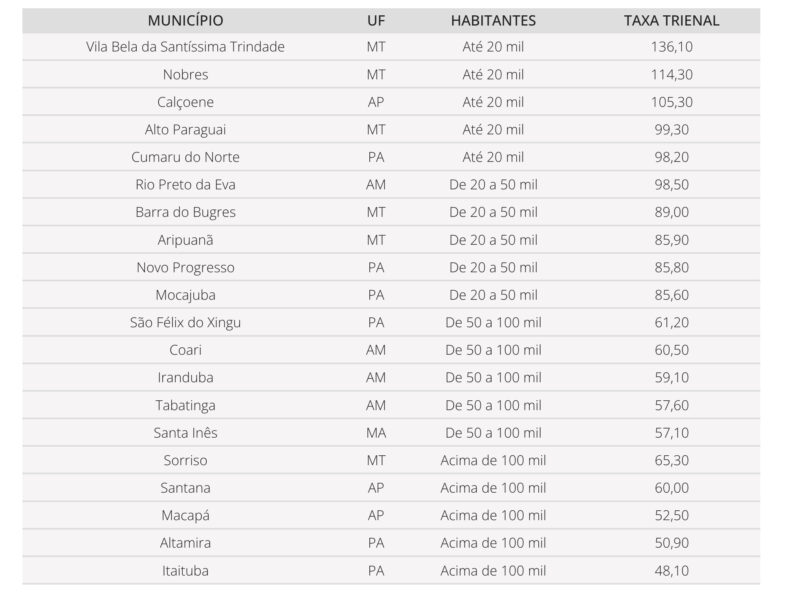Select the 60,00 rate for Santana
This screenshot has height=594, width=800.
coord(671,488)
